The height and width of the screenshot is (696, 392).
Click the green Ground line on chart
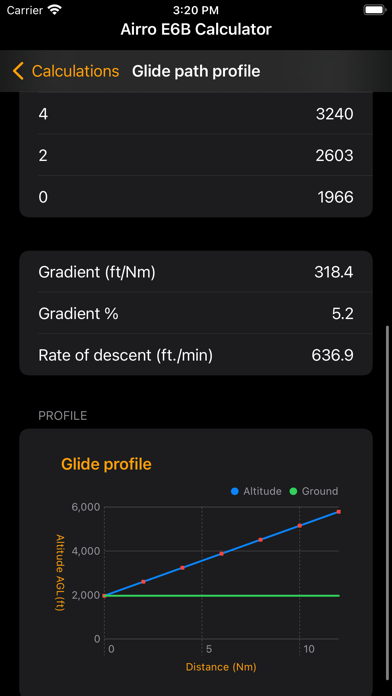click(222, 596)
